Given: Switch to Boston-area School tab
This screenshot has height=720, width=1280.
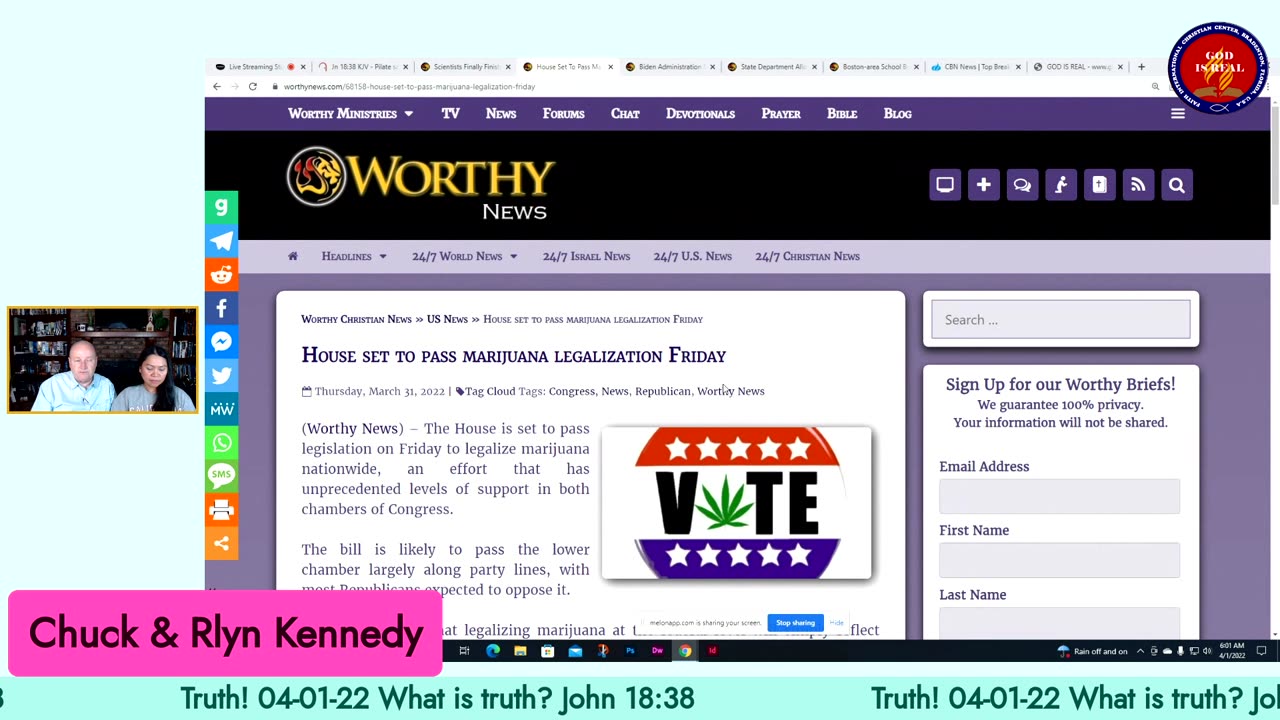Looking at the screenshot, I should (x=874, y=67).
